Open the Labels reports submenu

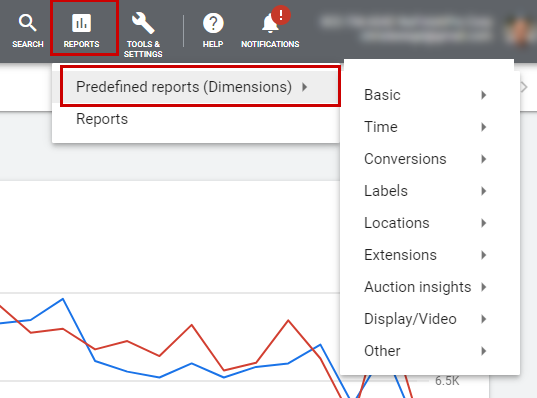(430, 191)
